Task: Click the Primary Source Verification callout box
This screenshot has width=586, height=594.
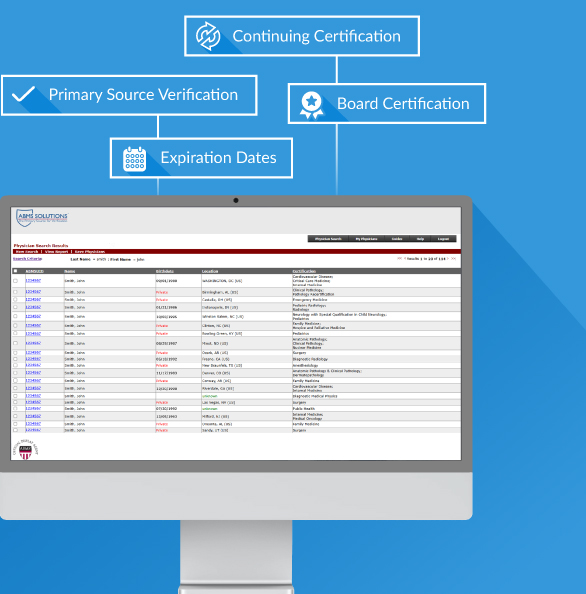Action: pyautogui.click(x=129, y=95)
